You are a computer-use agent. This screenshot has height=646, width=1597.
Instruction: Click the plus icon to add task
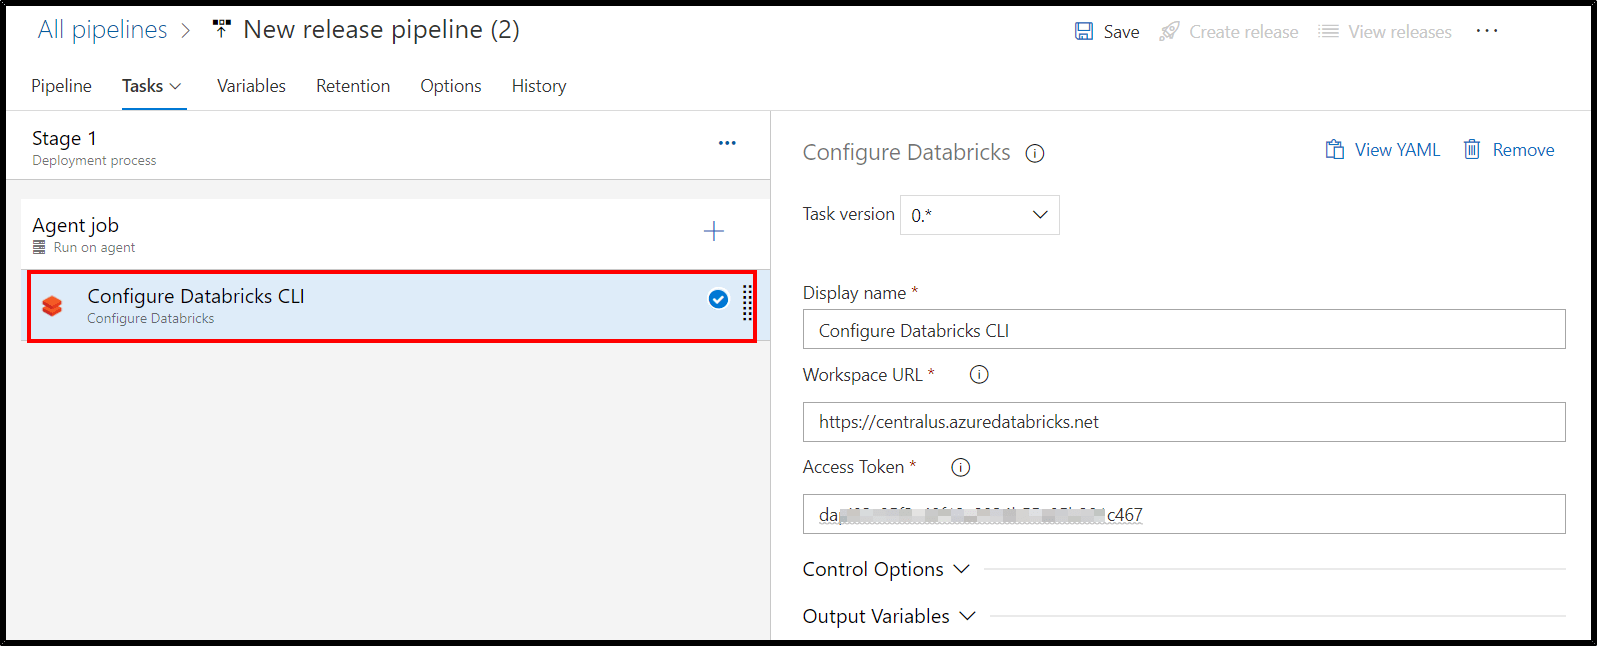713,232
